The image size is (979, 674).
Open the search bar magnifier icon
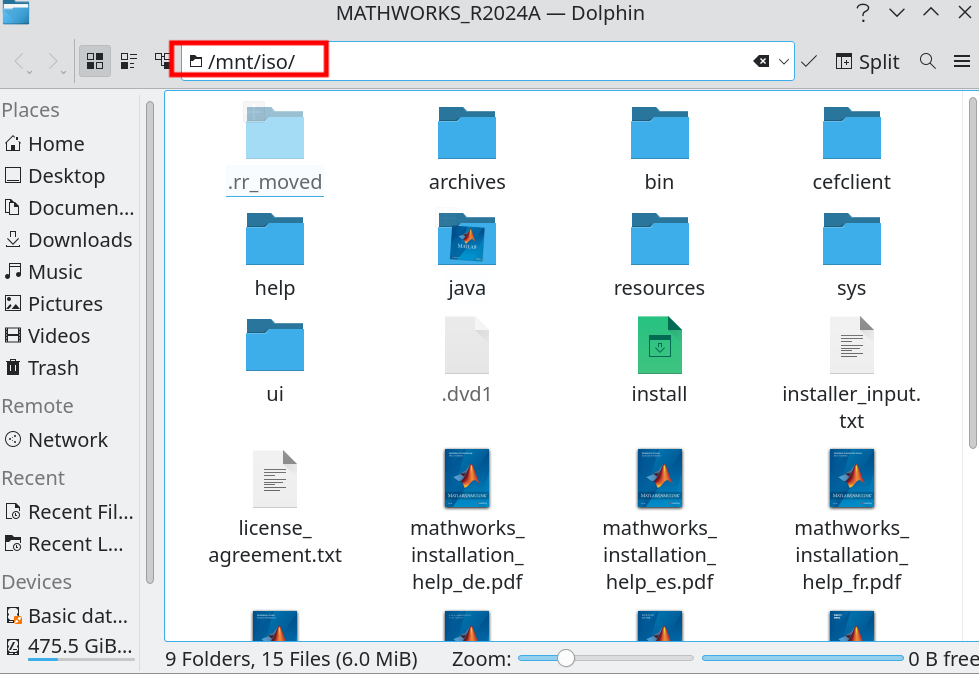point(928,61)
